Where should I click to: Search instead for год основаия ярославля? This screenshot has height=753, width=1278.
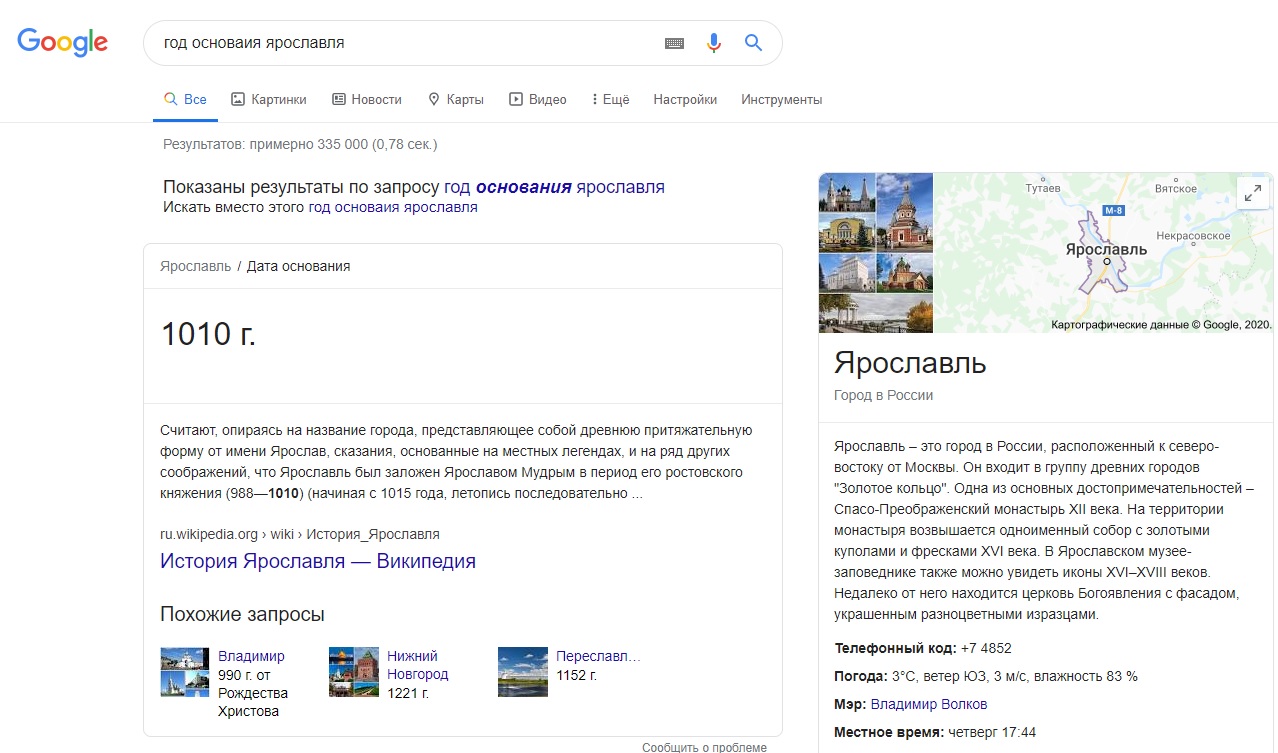(393, 207)
